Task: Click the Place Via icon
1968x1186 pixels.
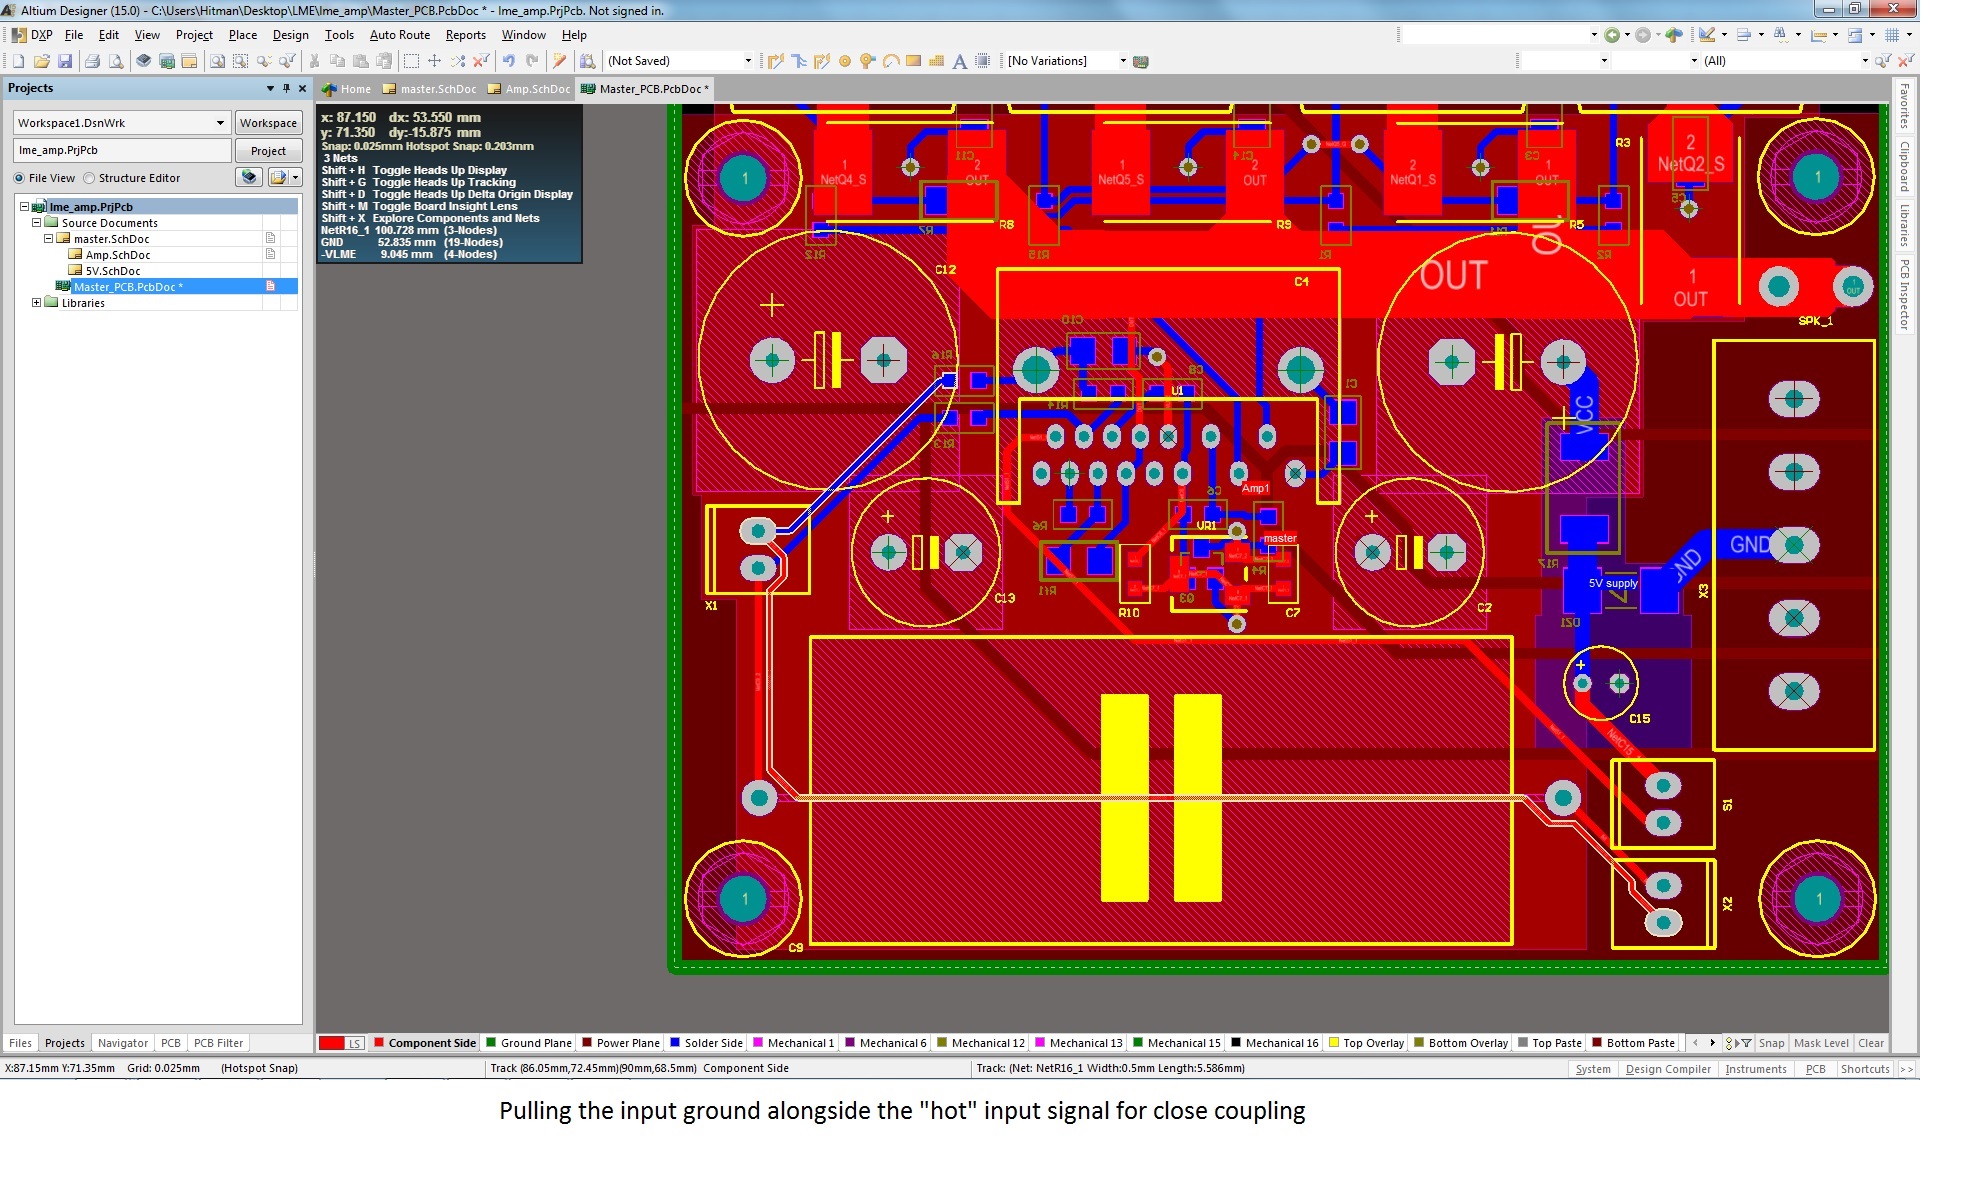Action: pos(867,61)
